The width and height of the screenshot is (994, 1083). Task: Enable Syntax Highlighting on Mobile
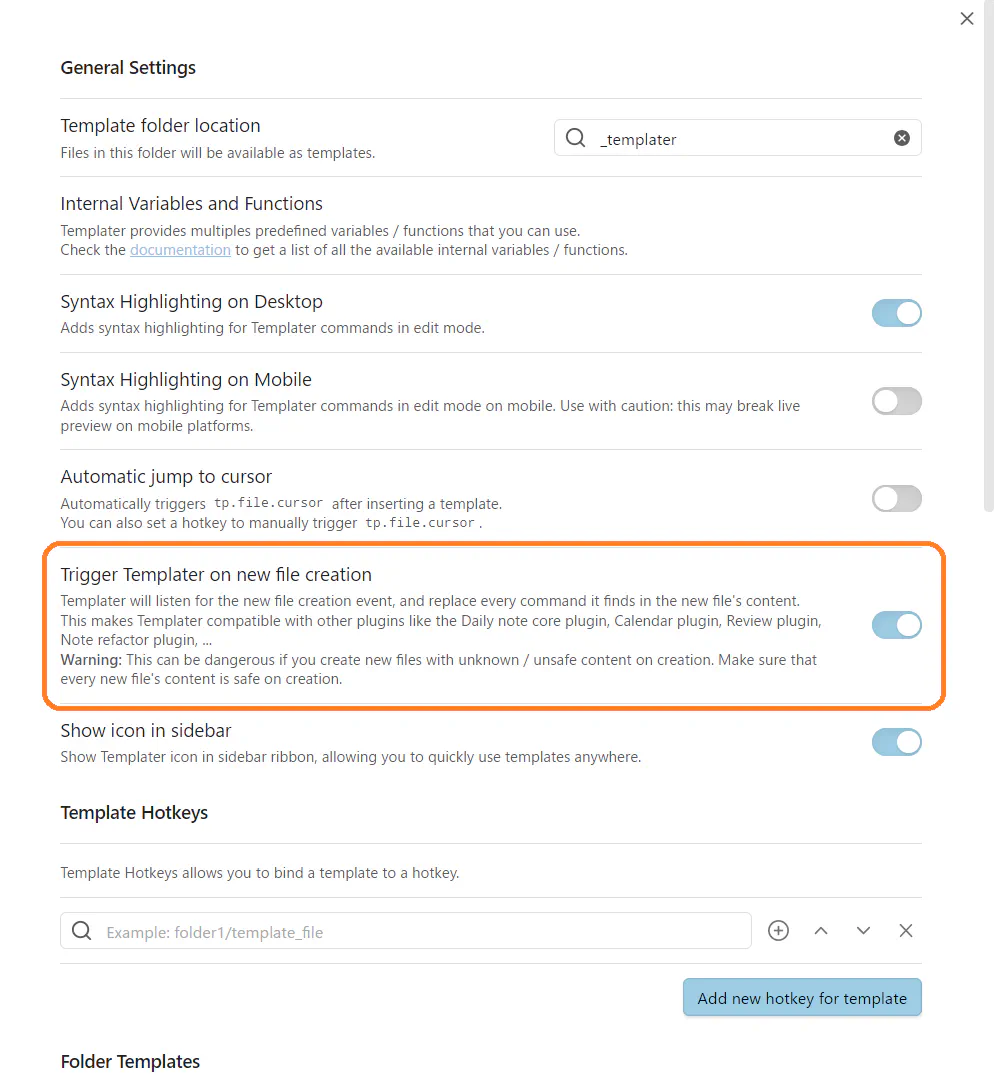pos(896,401)
